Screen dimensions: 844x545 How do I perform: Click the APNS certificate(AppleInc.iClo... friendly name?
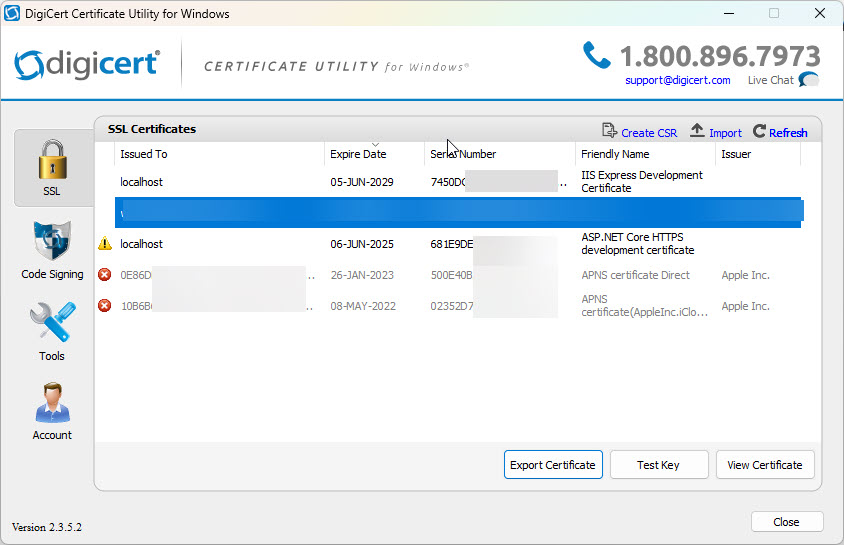coord(644,306)
